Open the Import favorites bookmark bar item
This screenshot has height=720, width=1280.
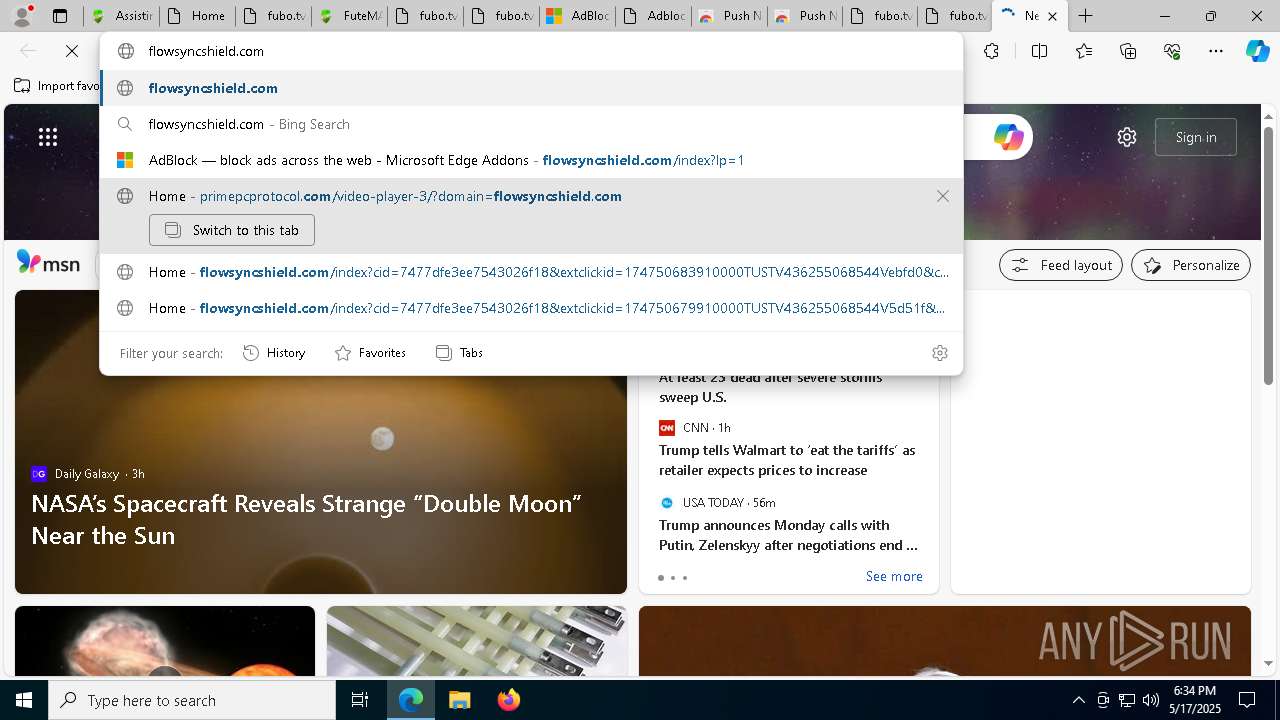pyautogui.click(x=57, y=86)
